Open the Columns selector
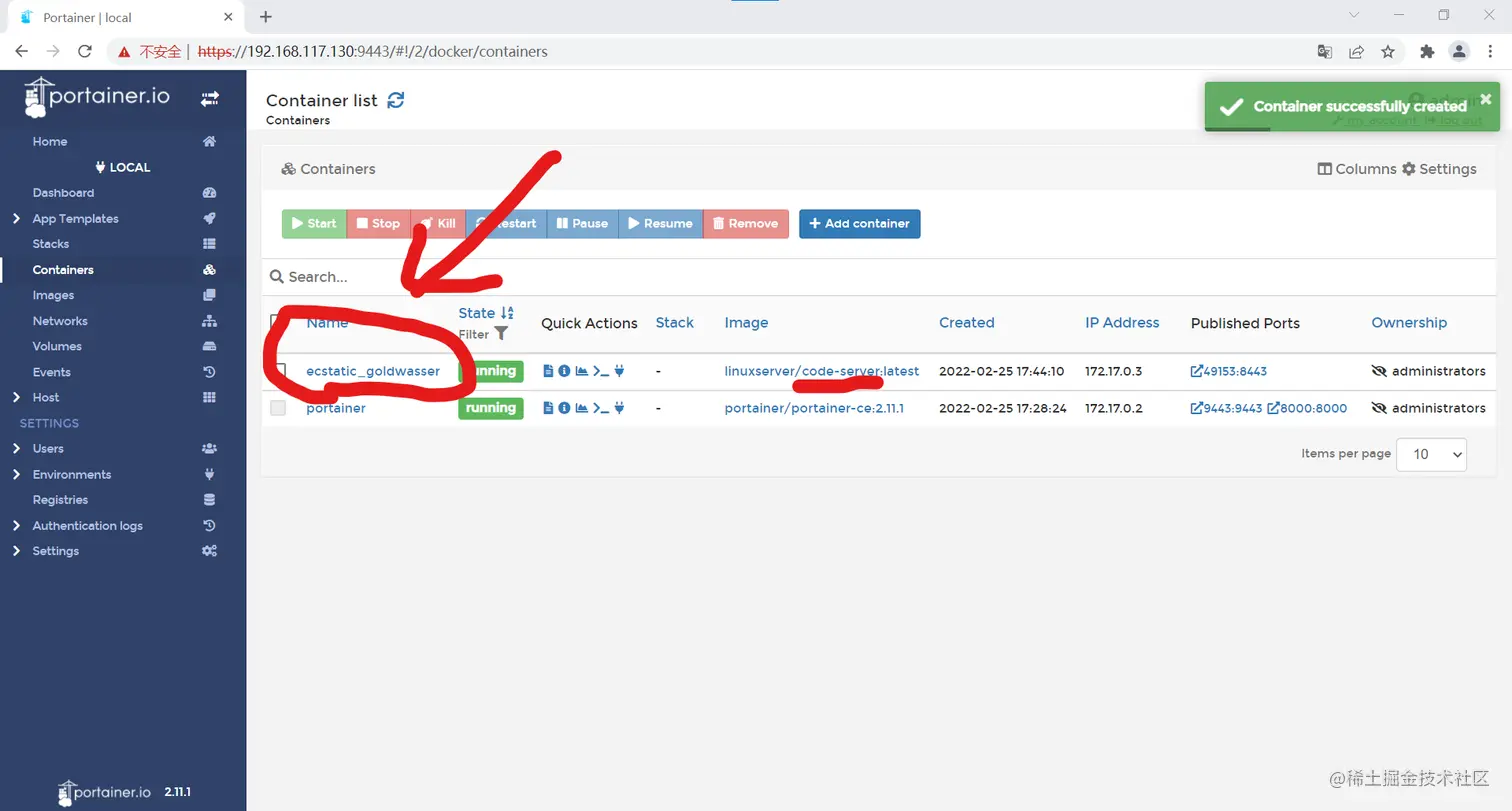Screen dimensions: 1512x811 coord(1357,169)
